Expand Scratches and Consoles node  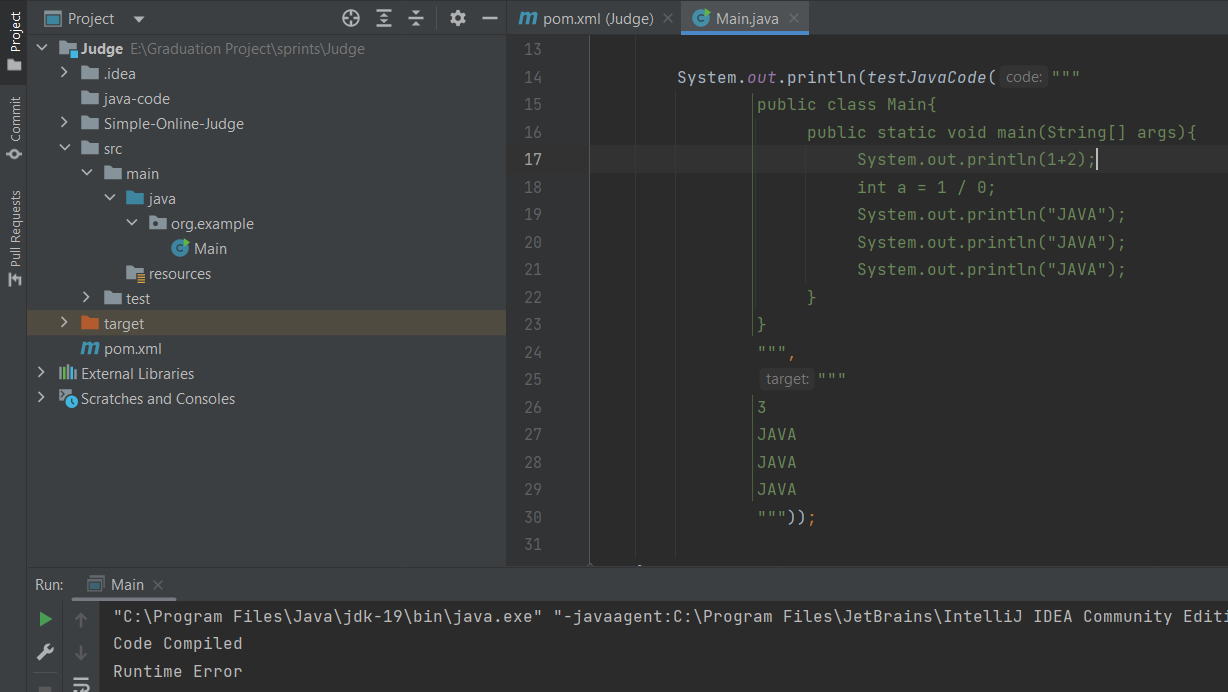(x=41, y=398)
